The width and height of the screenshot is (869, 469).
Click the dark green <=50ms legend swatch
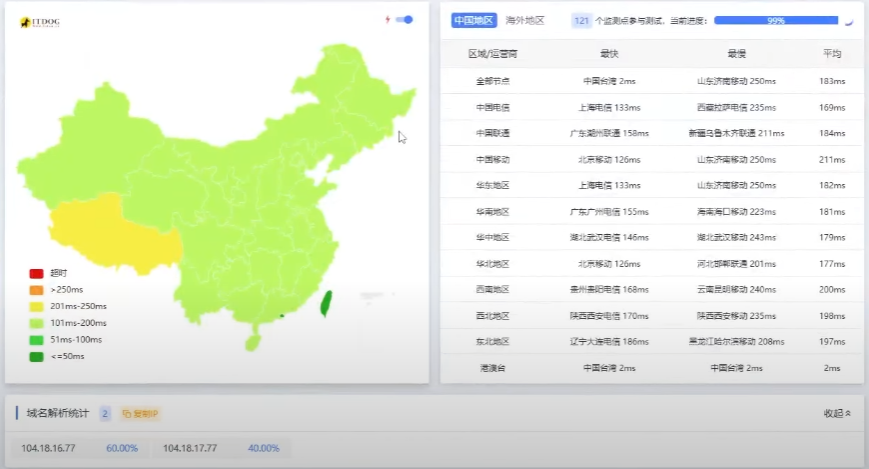(x=36, y=356)
